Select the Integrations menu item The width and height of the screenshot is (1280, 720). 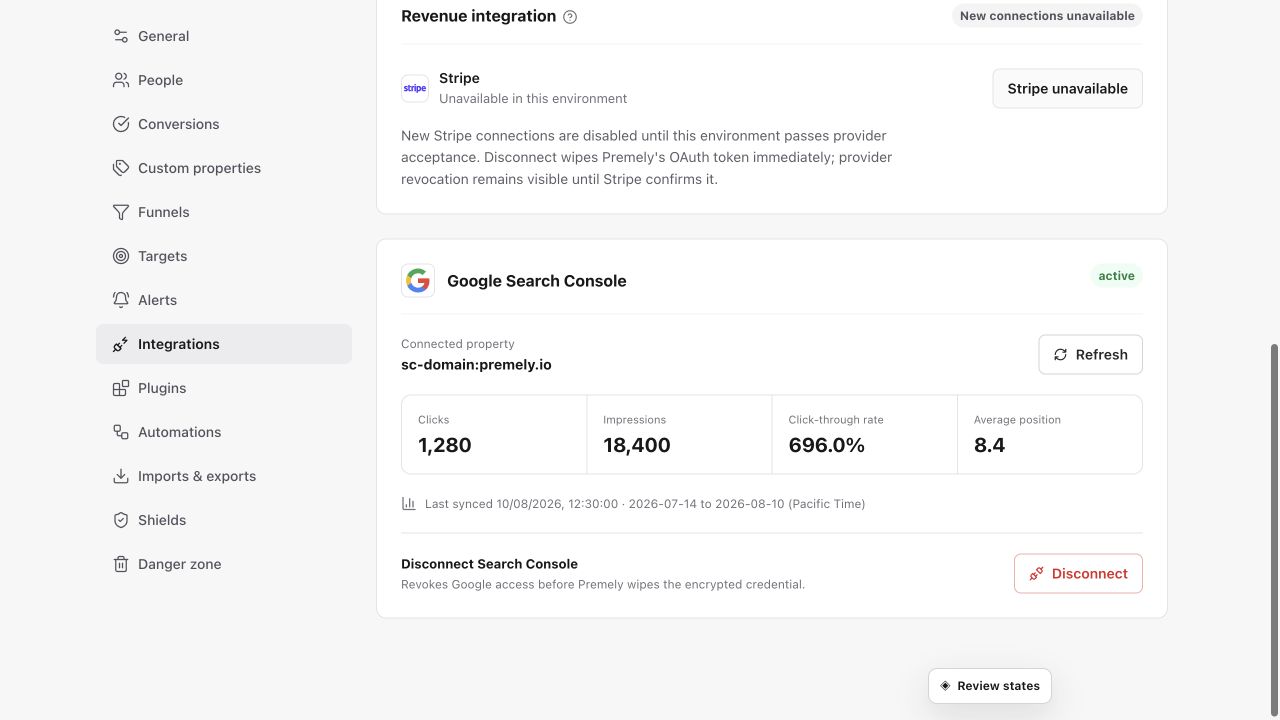(224, 344)
